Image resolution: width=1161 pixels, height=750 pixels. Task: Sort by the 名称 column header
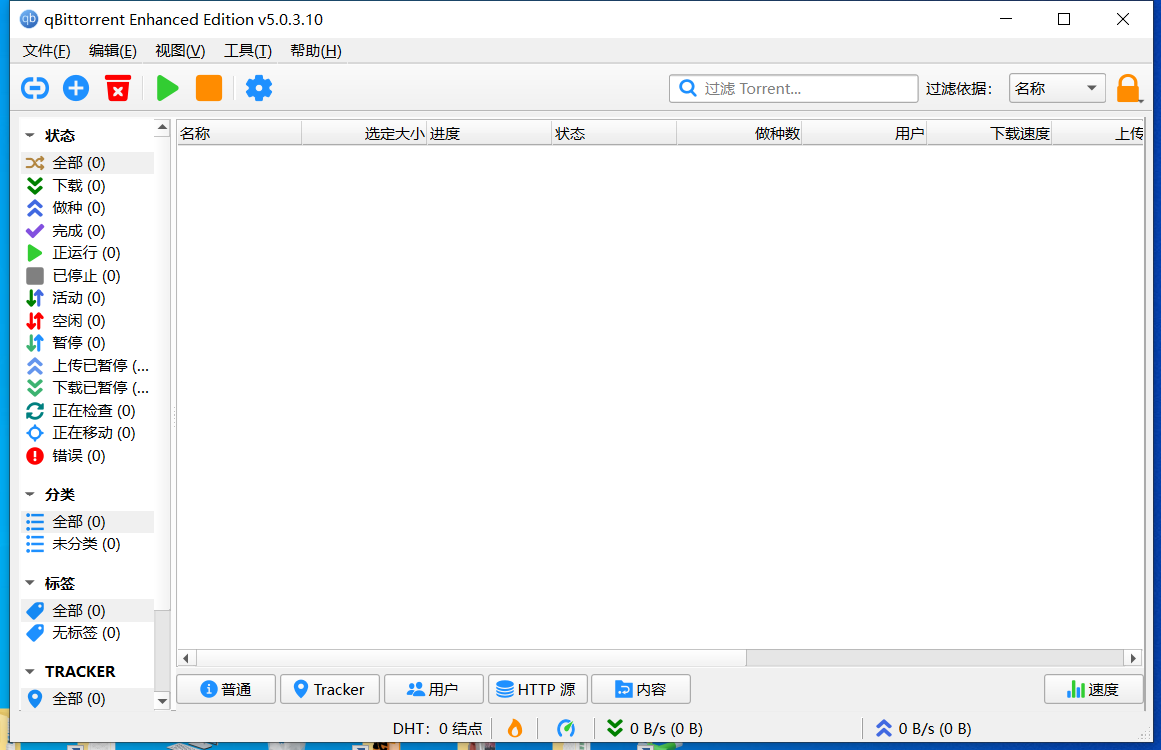(239, 133)
